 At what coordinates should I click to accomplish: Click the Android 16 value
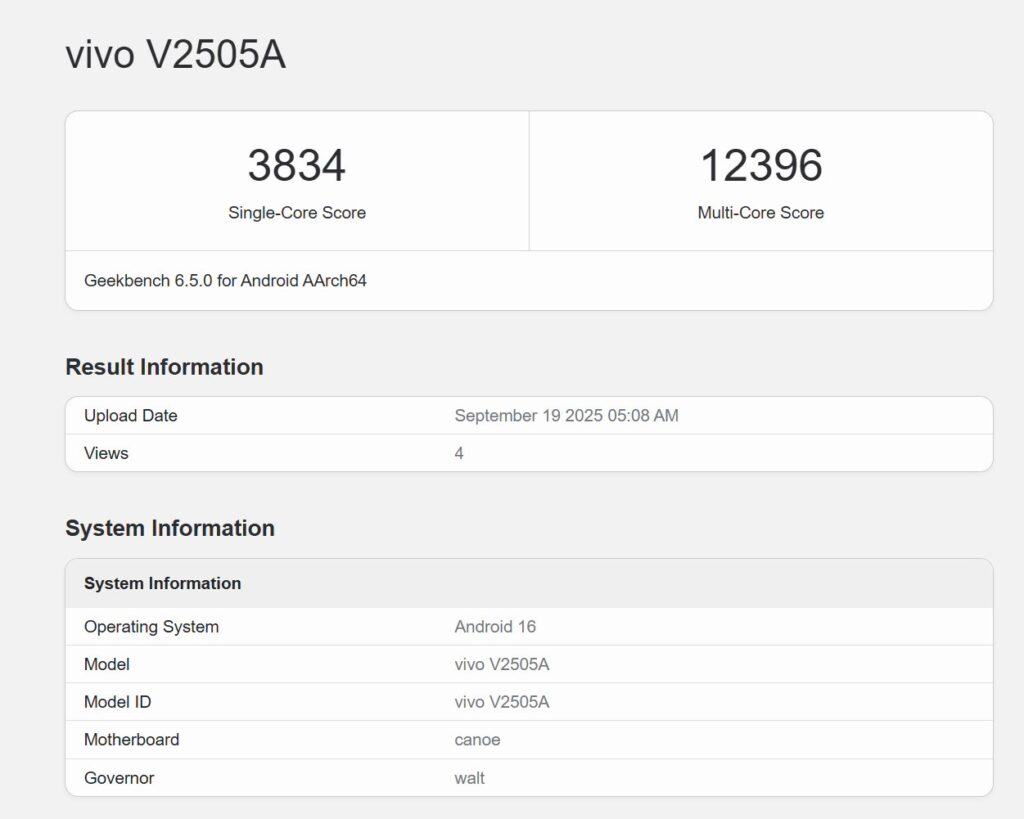[495, 627]
